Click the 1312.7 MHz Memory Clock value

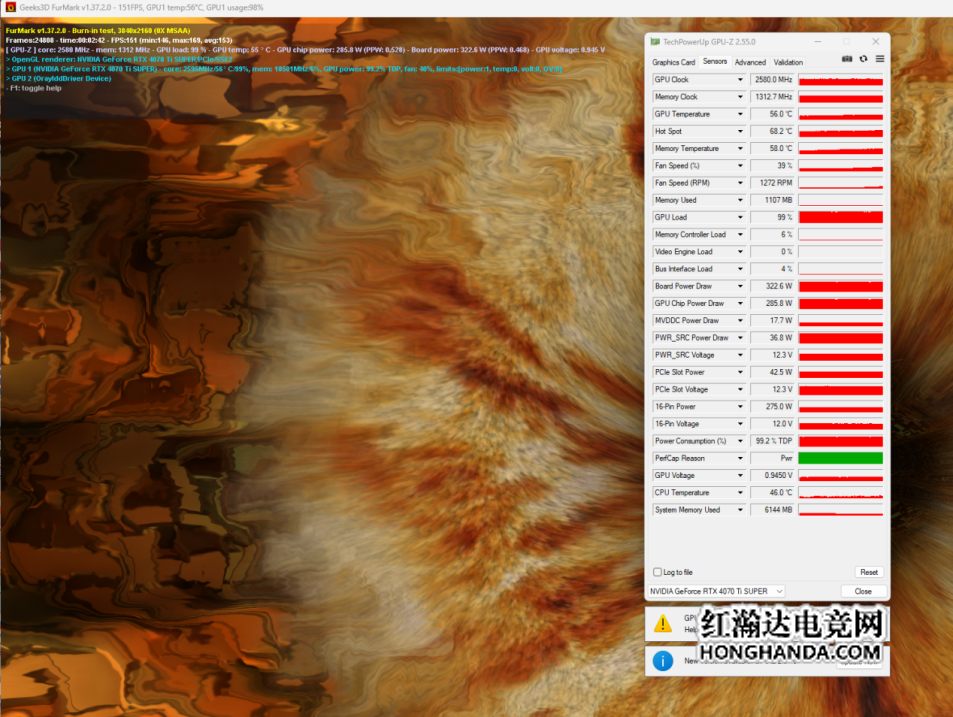click(772, 97)
